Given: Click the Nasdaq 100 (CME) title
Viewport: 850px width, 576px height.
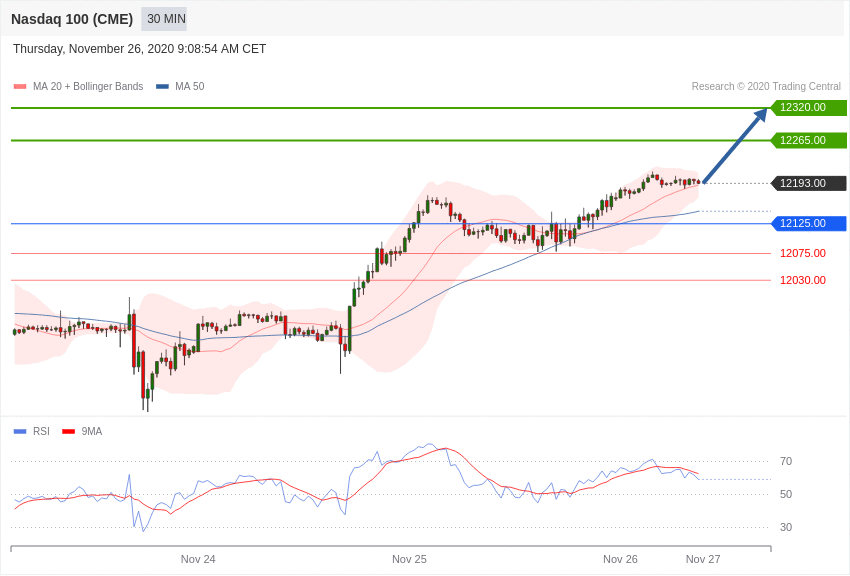Looking at the screenshot, I should click(x=72, y=19).
